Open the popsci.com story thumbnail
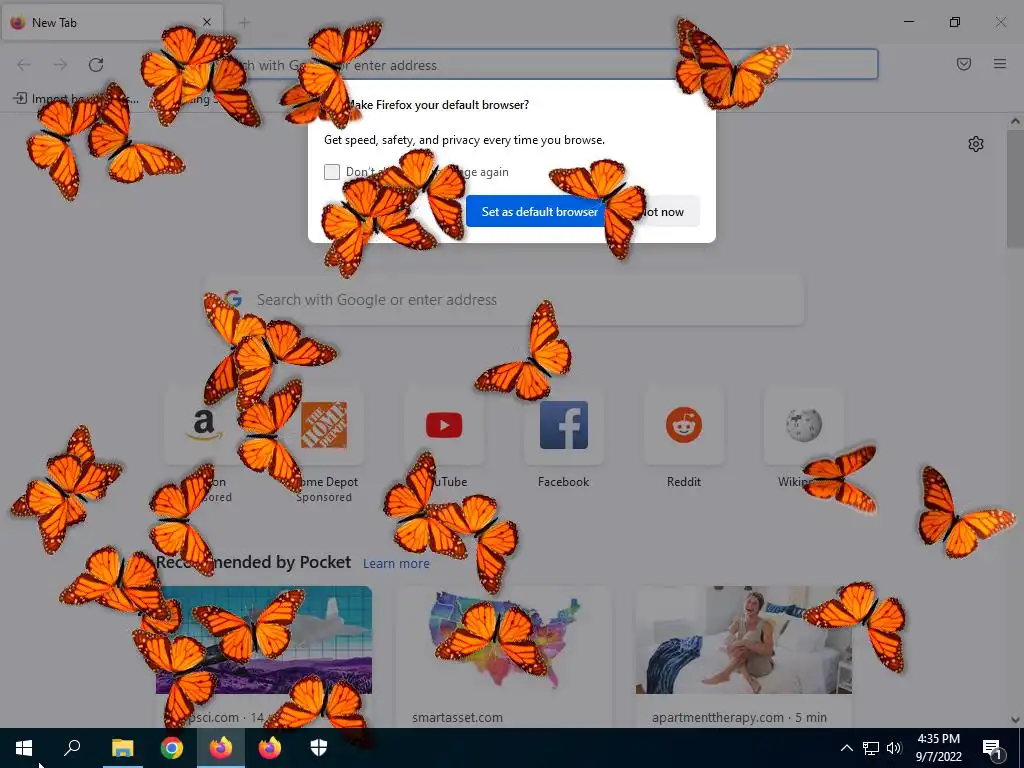The height and width of the screenshot is (768, 1024). pyautogui.click(x=264, y=640)
